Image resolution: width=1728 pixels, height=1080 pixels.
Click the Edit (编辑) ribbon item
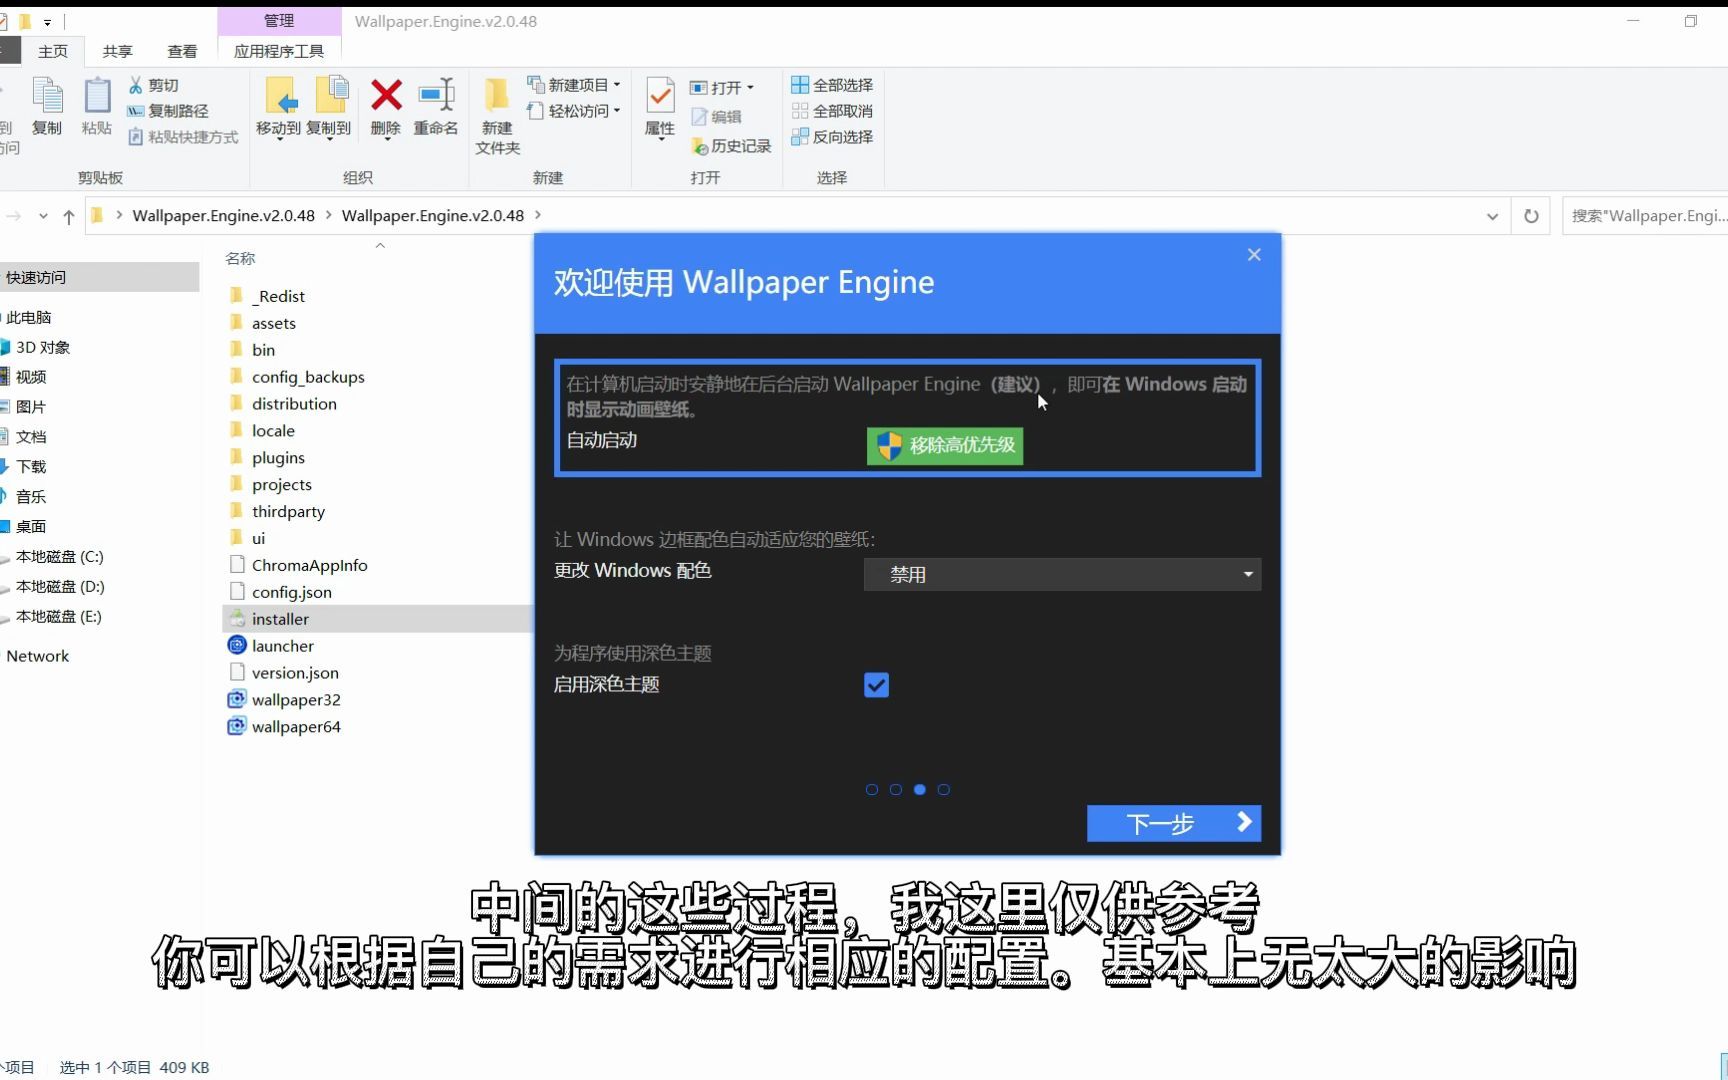coord(716,117)
